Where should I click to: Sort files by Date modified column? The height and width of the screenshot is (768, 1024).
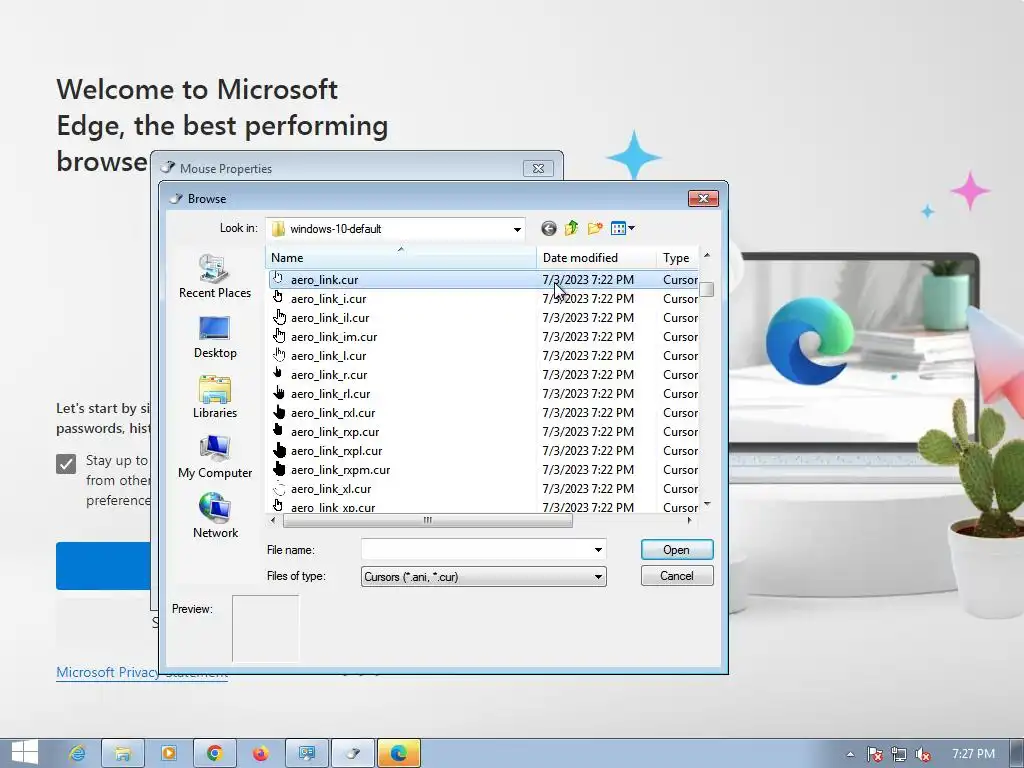(596, 257)
